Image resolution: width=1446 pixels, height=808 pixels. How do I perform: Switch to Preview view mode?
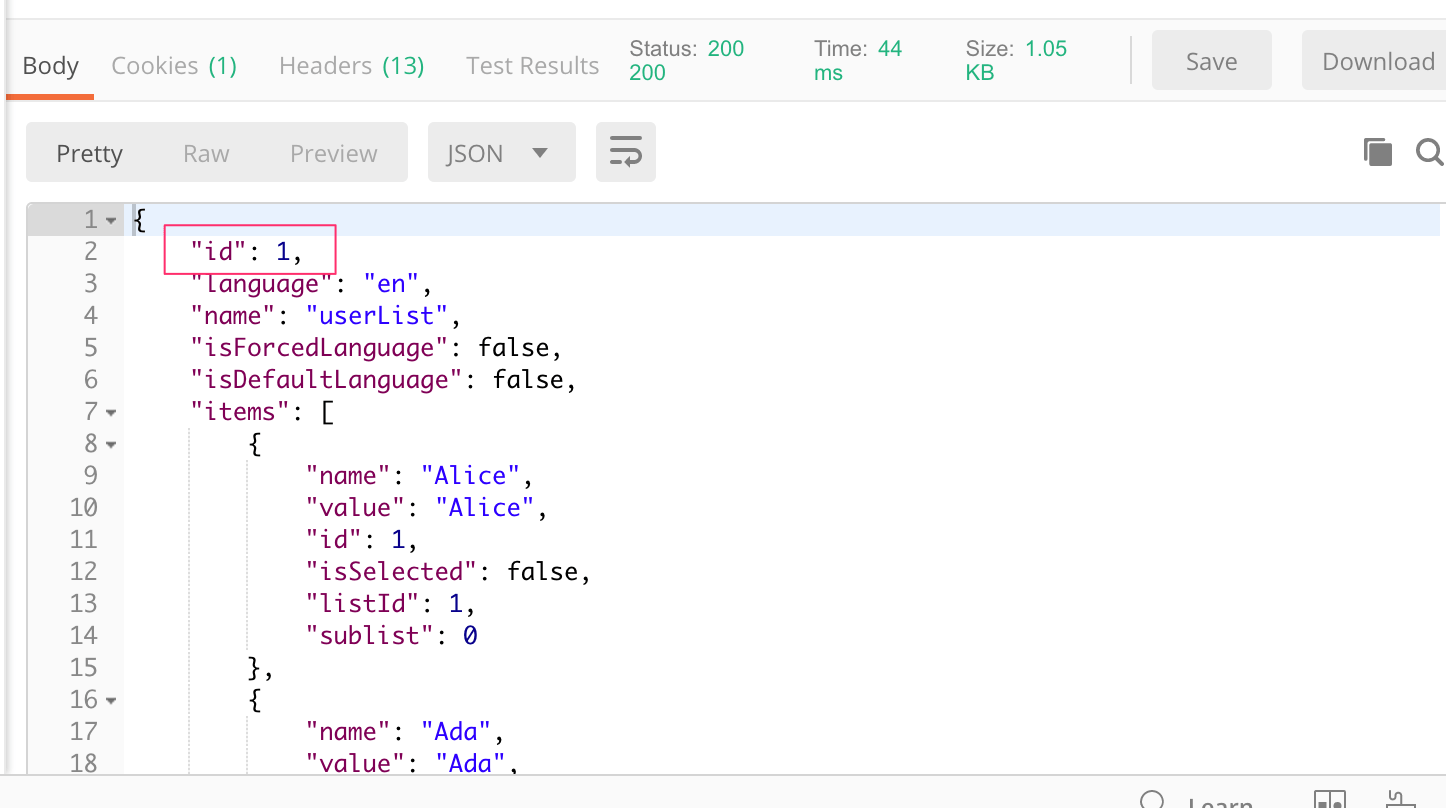333,153
